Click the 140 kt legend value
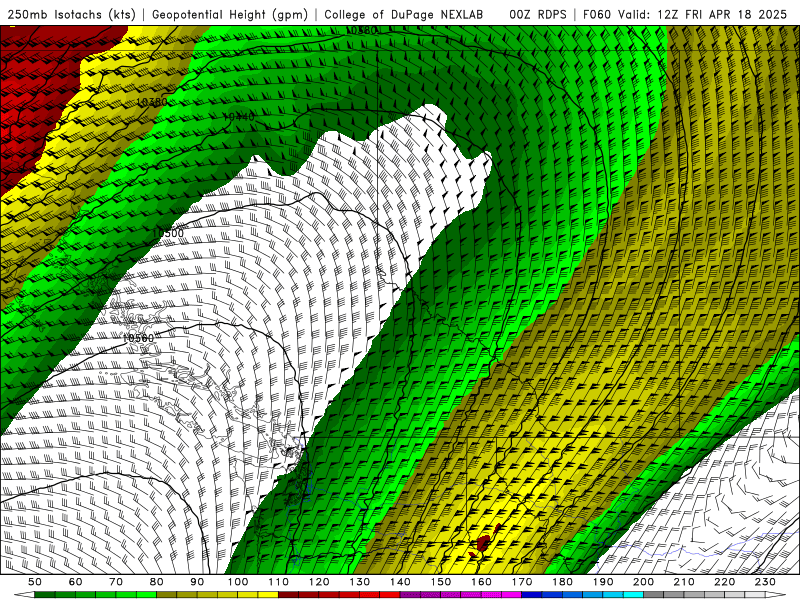Screen dimensions: 800x600 pyautogui.click(x=401, y=582)
